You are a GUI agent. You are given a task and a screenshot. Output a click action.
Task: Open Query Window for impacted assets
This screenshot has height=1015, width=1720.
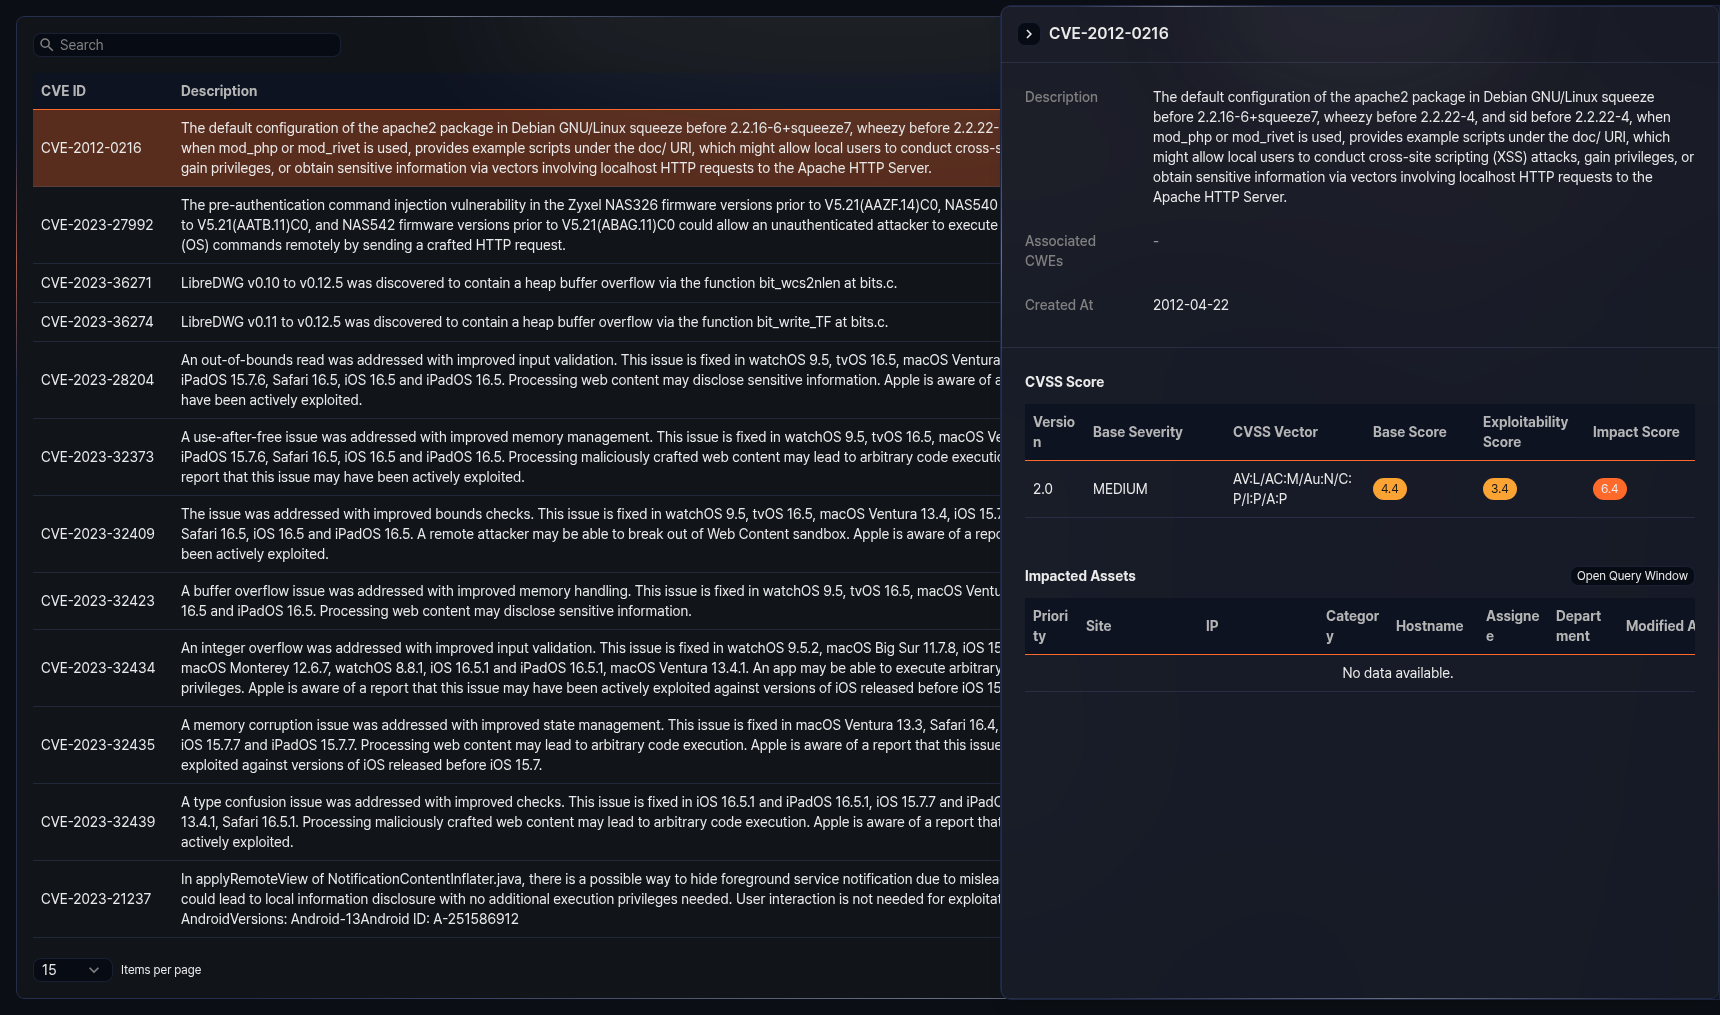point(1632,576)
